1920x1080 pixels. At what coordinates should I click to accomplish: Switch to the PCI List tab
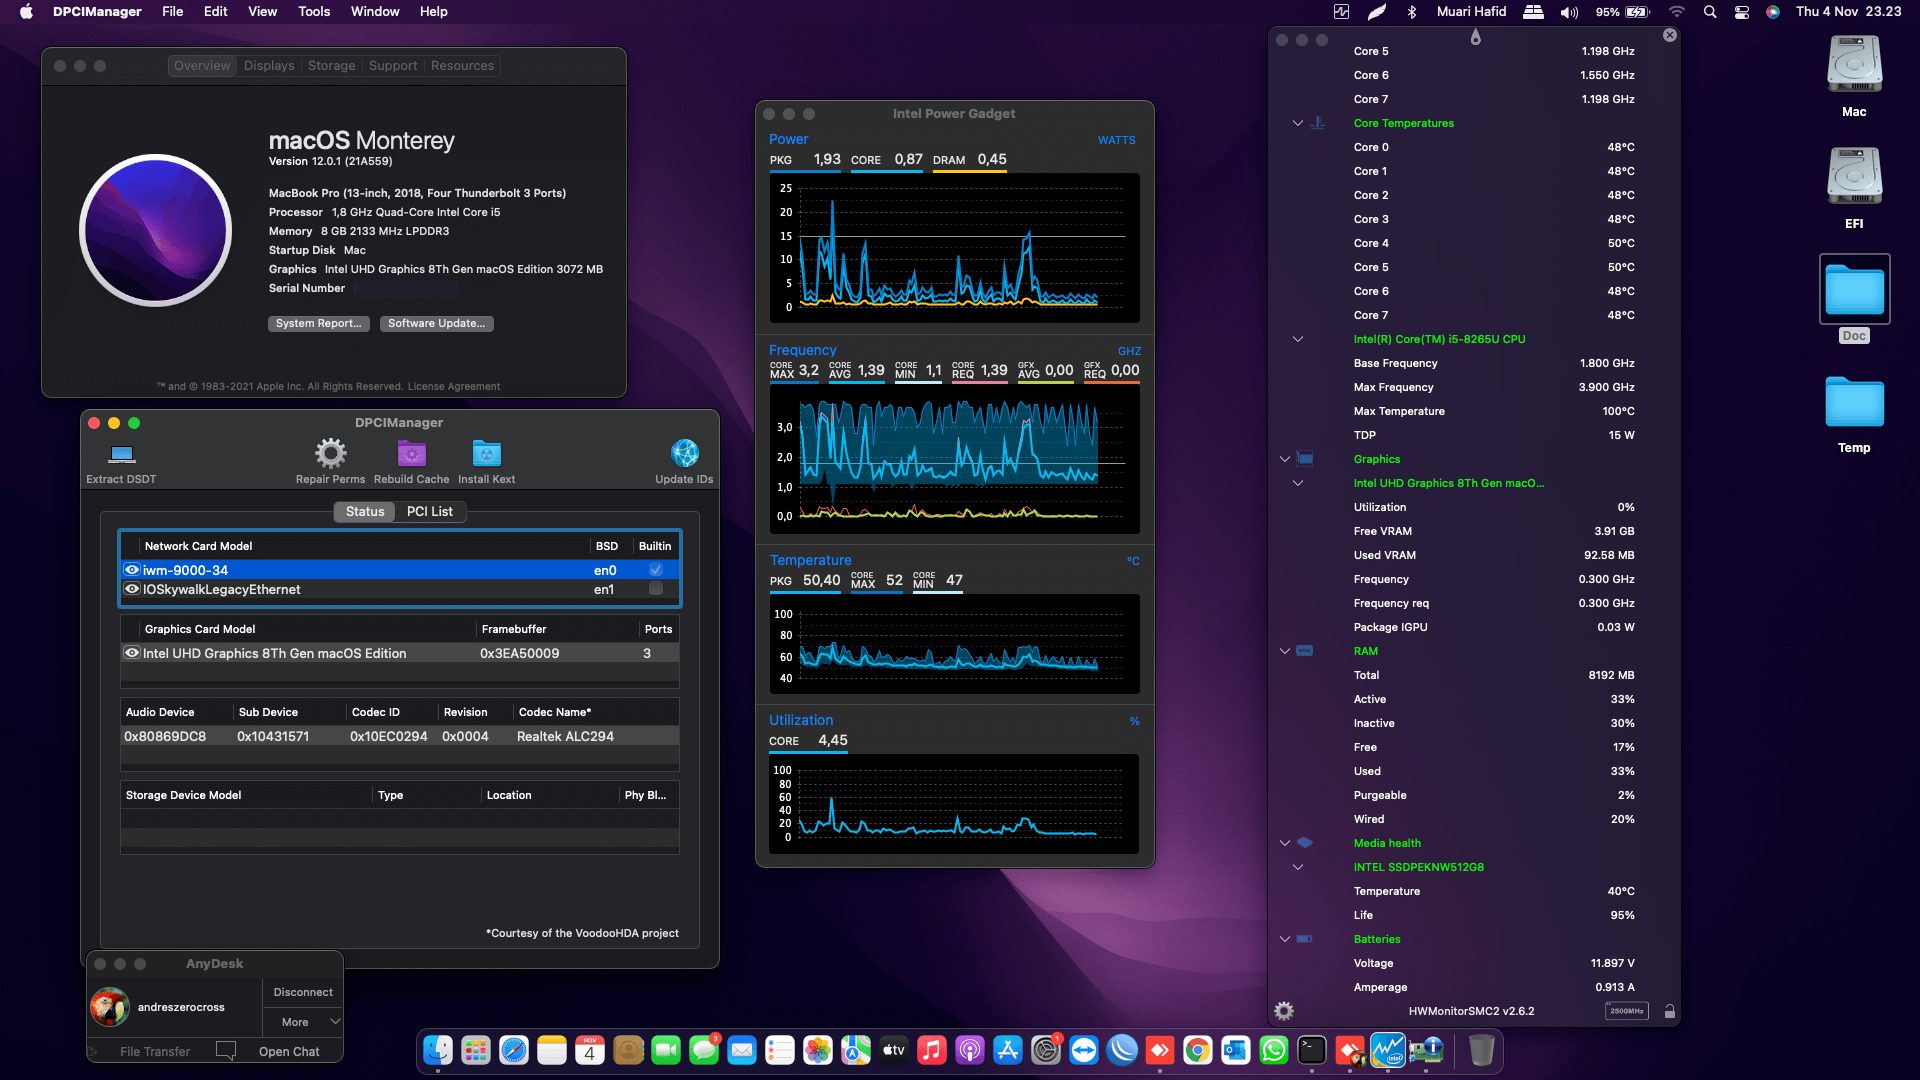tap(430, 511)
